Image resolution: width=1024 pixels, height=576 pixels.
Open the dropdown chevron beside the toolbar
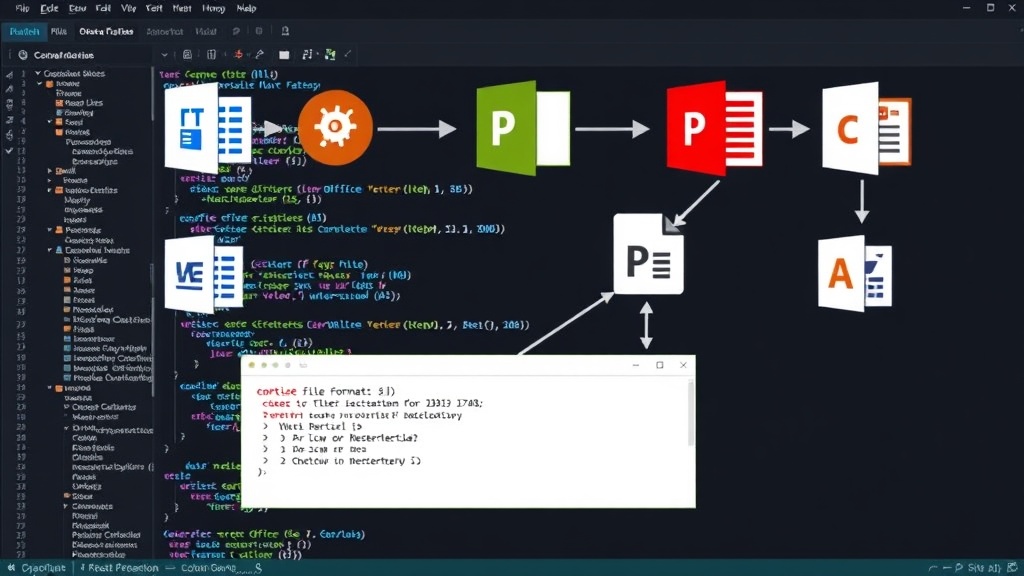[x=165, y=56]
